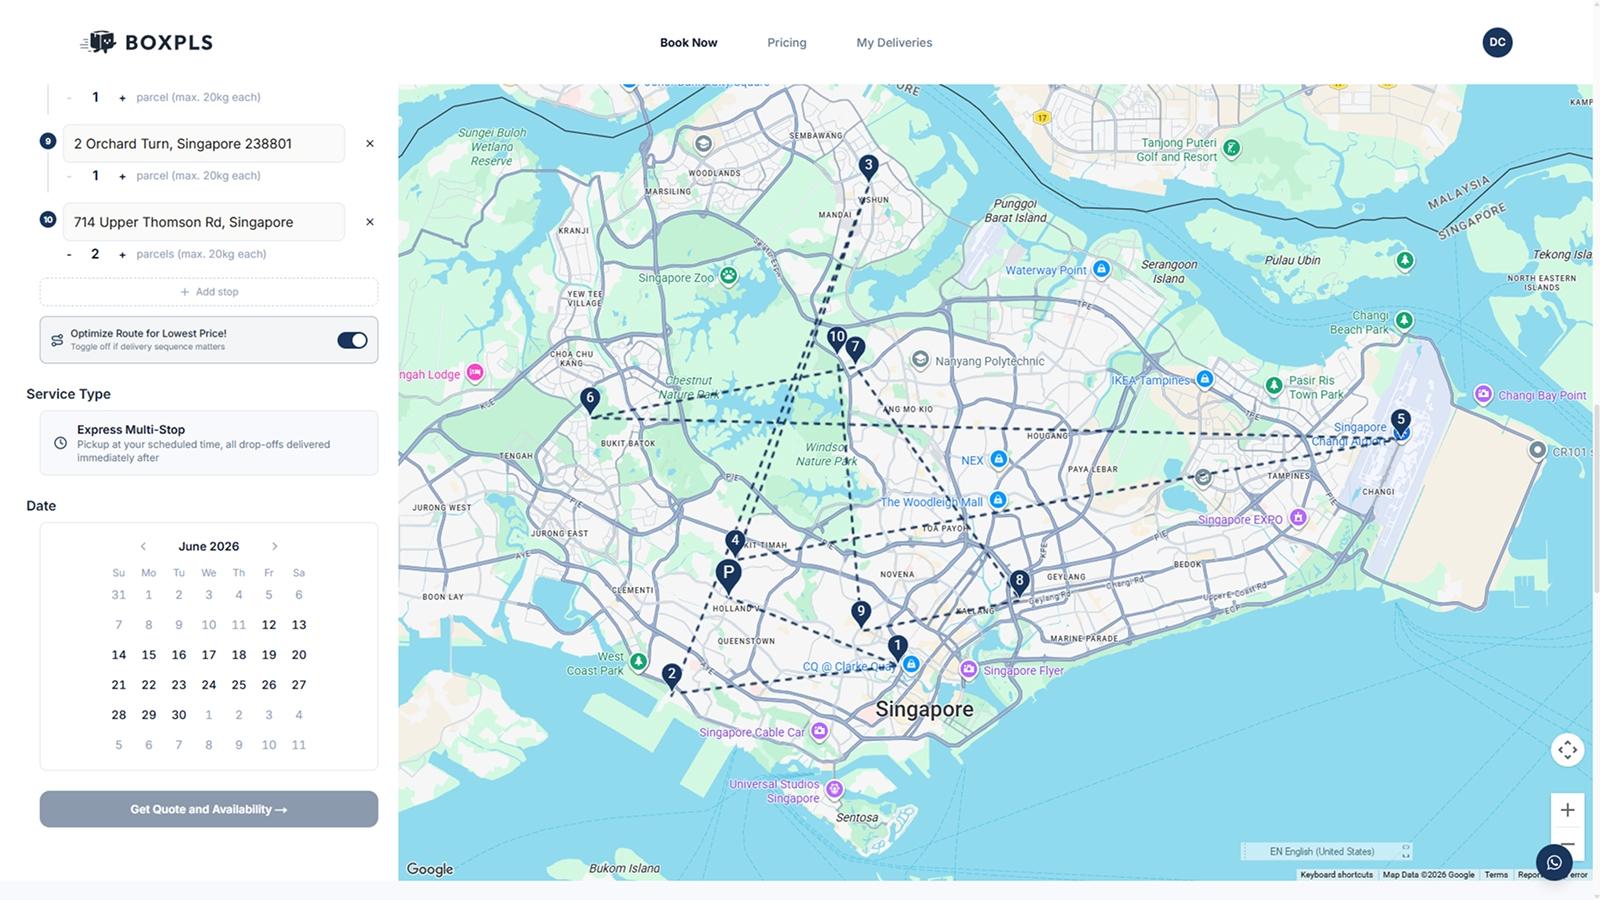The width and height of the screenshot is (1600, 900).
Task: Click Get Quote and Availability button
Action: click(x=209, y=809)
